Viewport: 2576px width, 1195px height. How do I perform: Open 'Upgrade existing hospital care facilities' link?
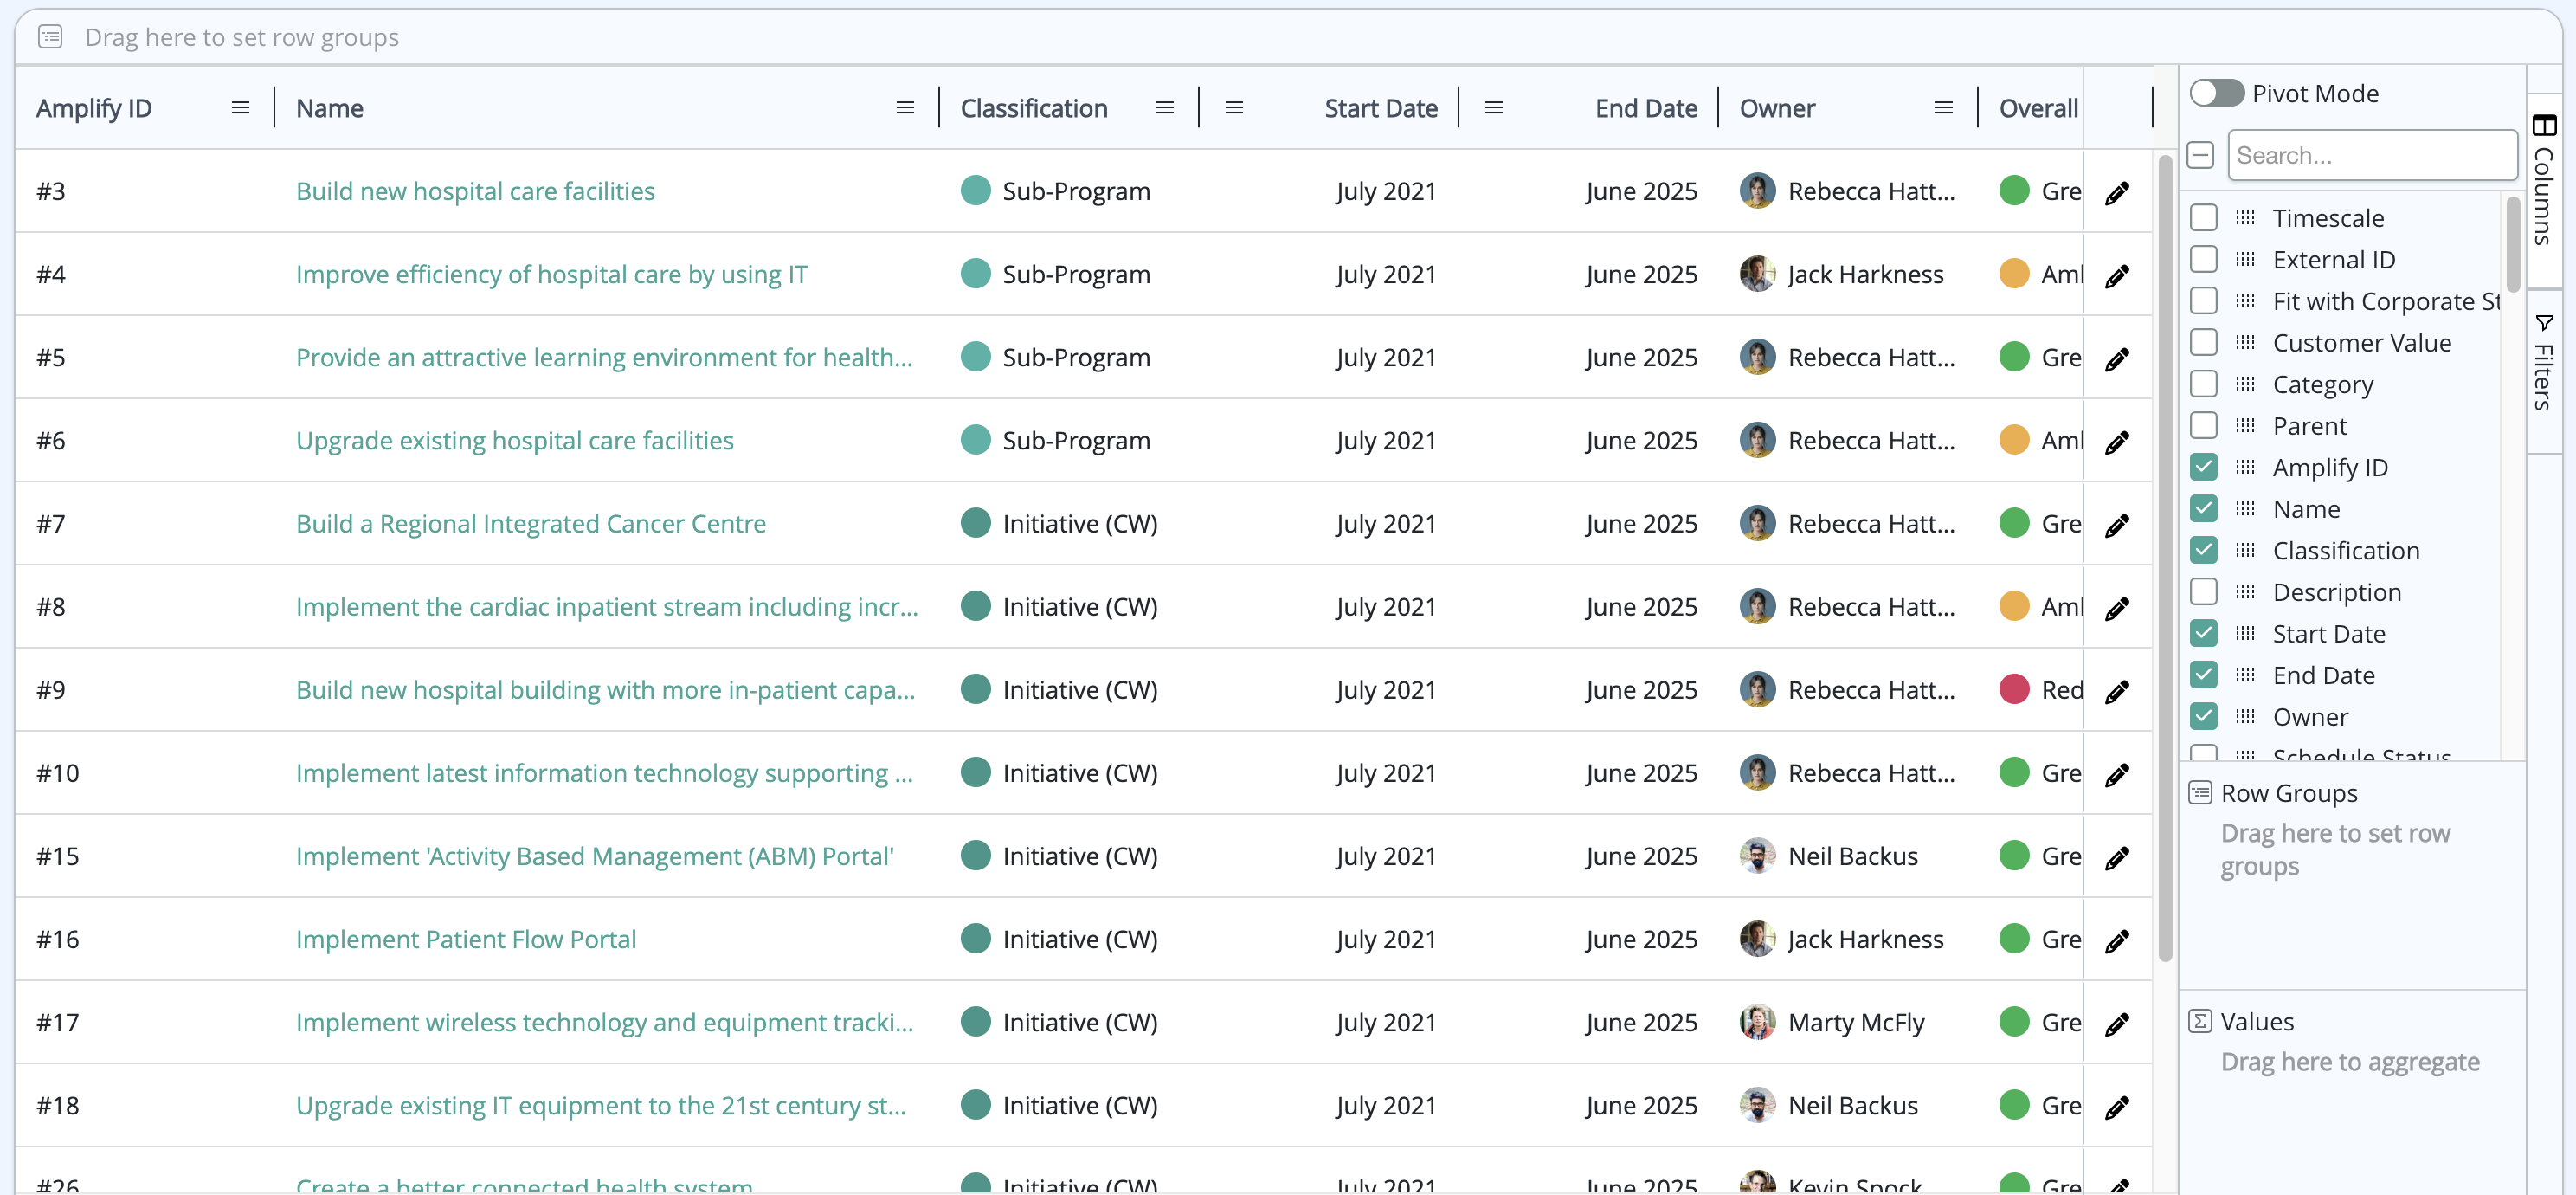click(514, 440)
